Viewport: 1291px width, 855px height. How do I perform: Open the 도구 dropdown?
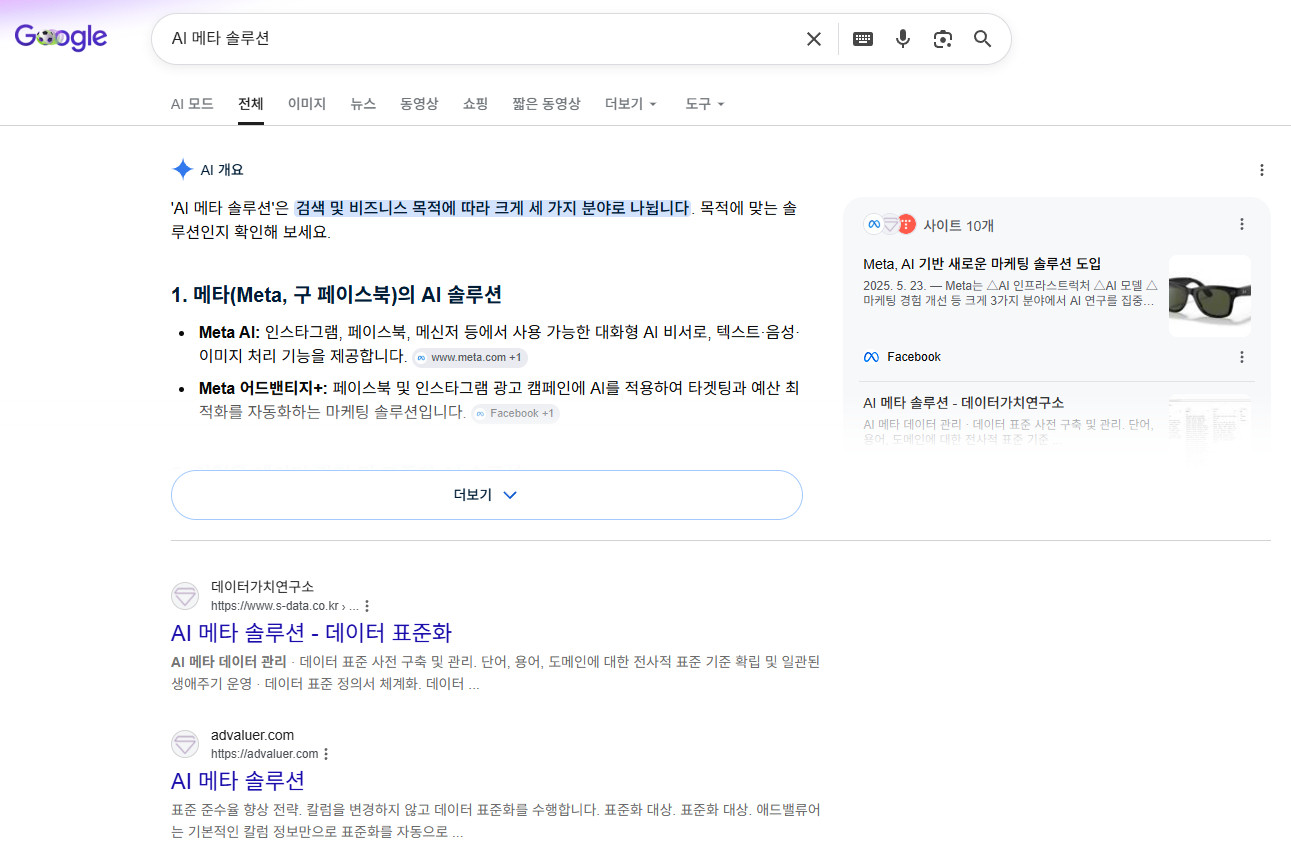[705, 104]
